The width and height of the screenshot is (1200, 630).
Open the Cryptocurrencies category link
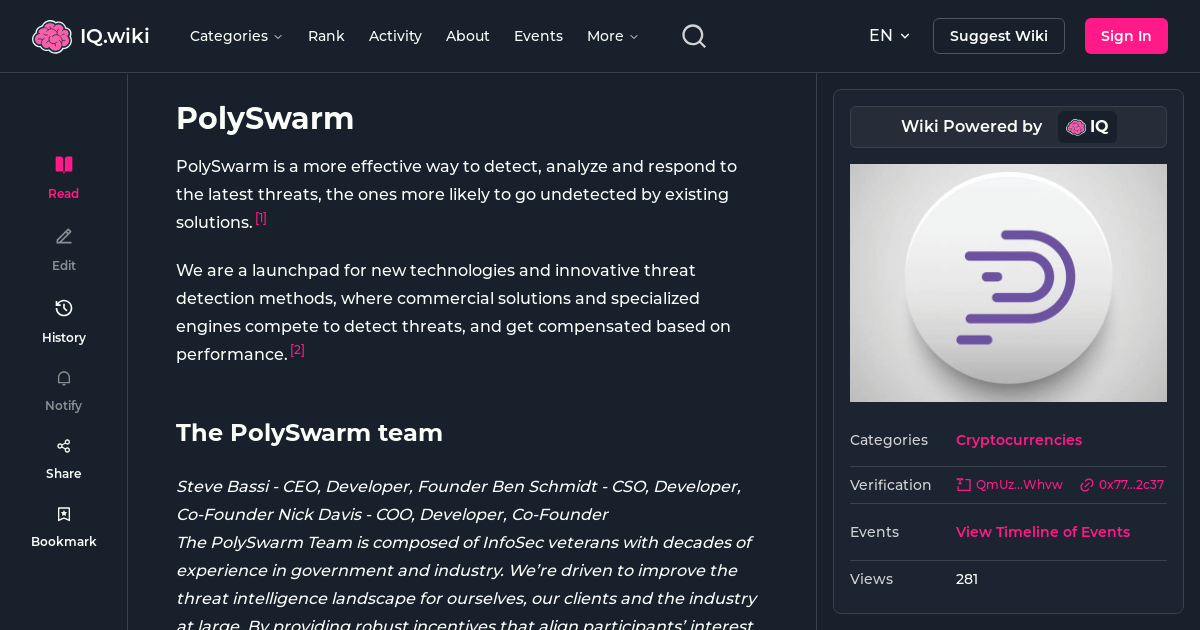click(1018, 440)
